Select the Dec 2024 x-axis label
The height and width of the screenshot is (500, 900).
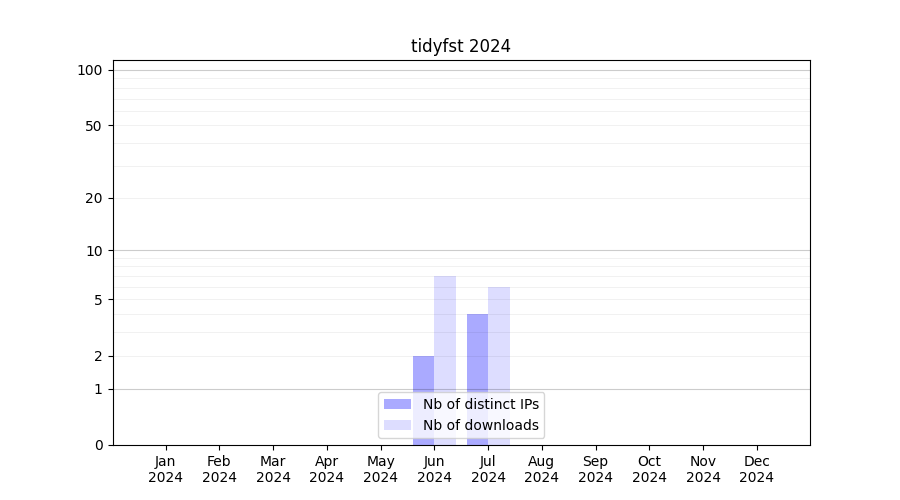[x=756, y=469]
